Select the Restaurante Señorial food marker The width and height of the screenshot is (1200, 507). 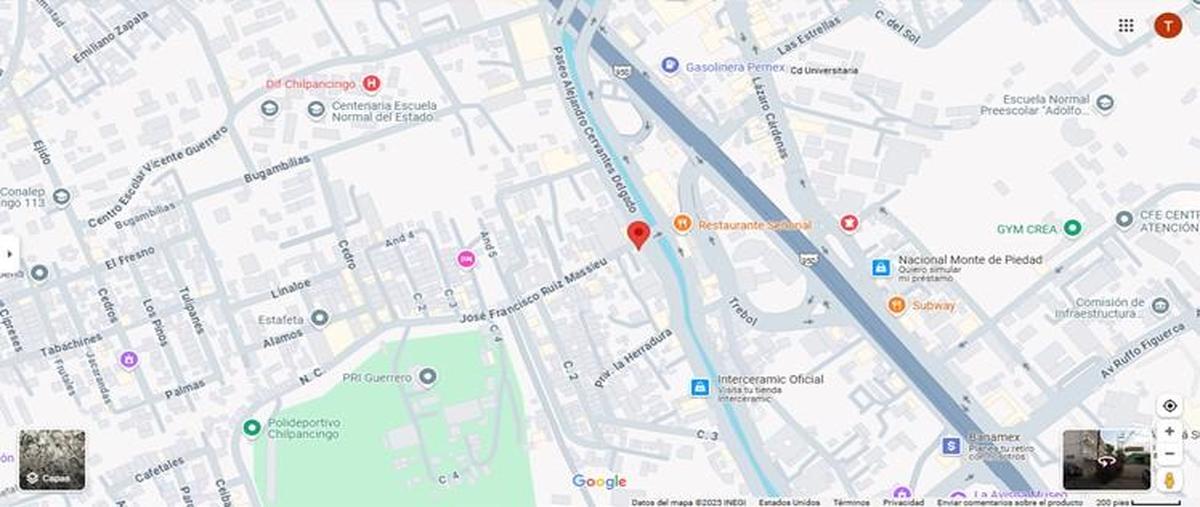(x=683, y=223)
